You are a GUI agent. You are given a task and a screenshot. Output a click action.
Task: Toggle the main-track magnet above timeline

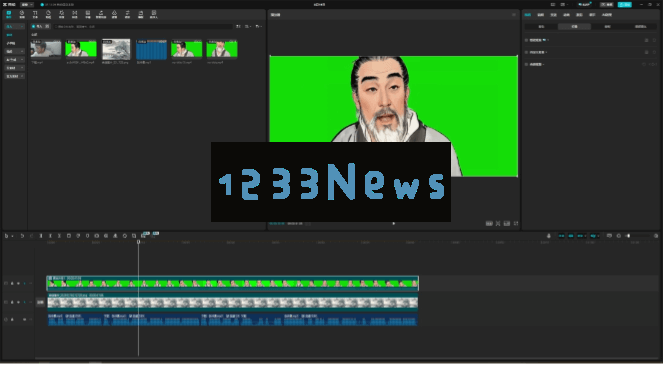coord(562,236)
